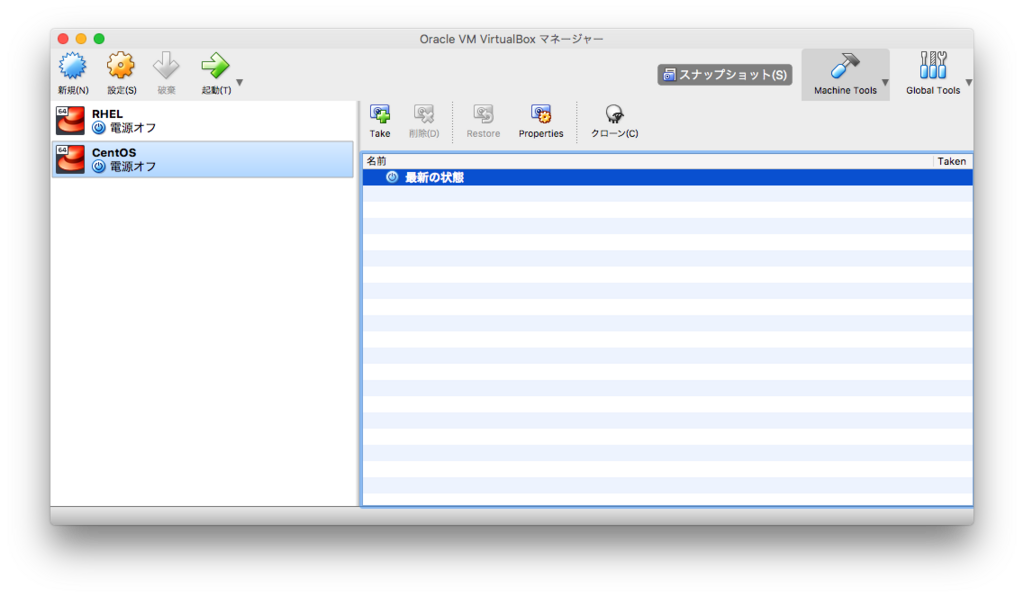Click the スナップショット(S) button
Screen dimensions: 1024x597
tap(725, 74)
